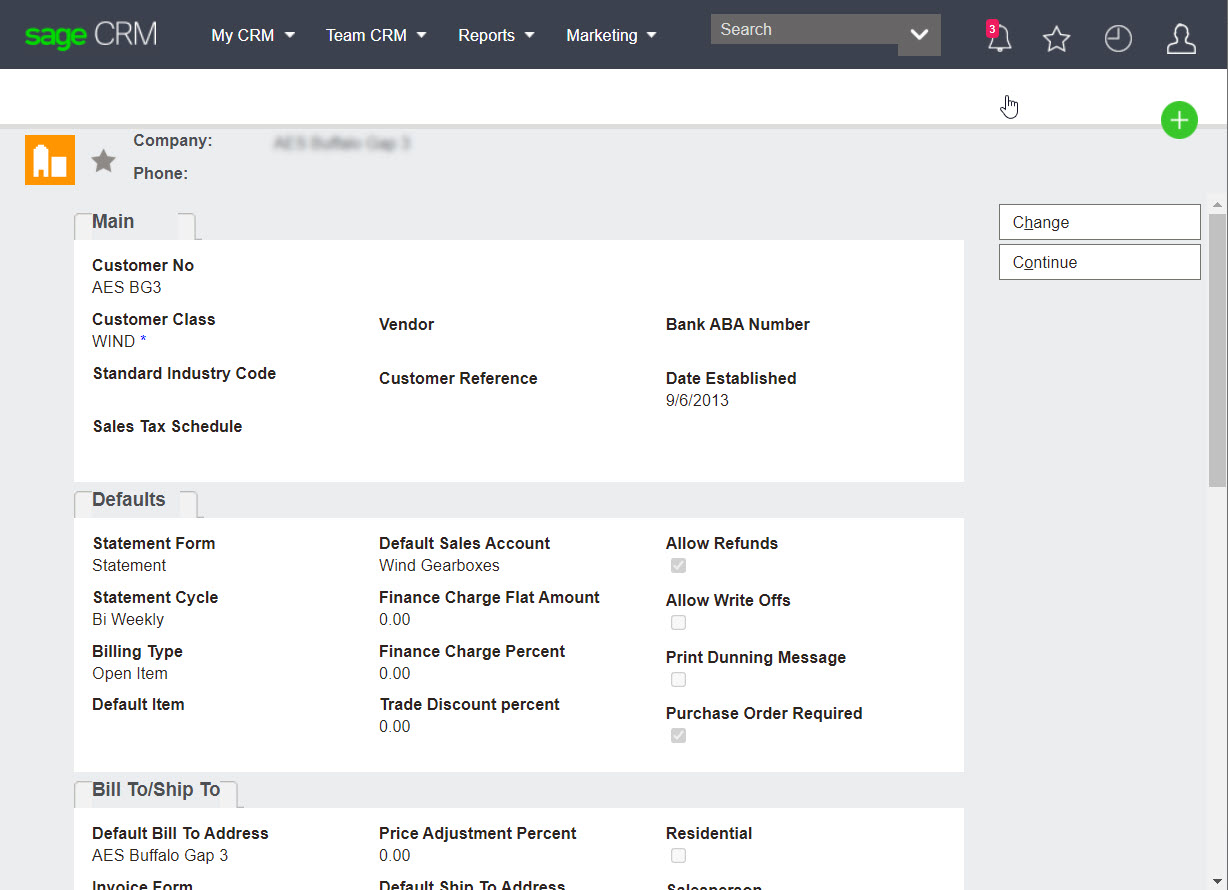Check the Residential checkbox

click(x=678, y=855)
